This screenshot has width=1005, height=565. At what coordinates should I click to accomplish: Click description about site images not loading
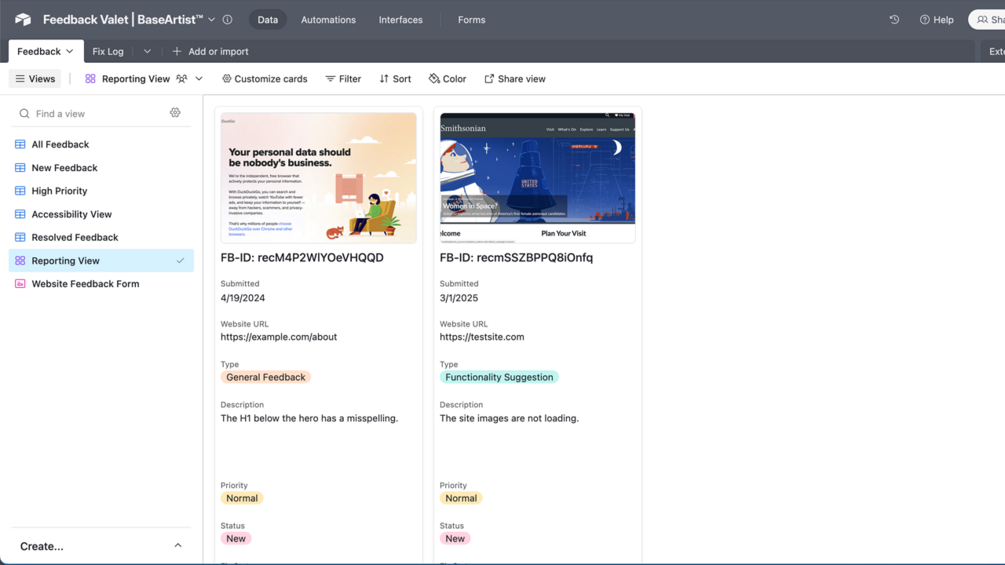[509, 418]
